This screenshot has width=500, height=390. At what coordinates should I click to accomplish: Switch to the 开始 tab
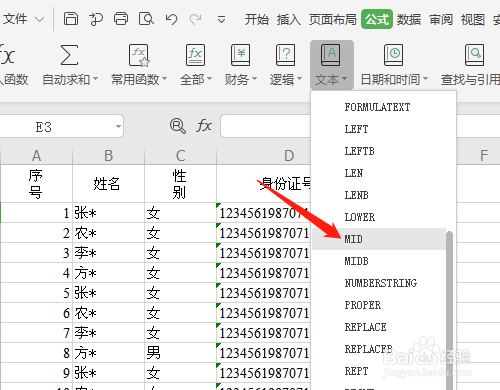pyautogui.click(x=257, y=19)
